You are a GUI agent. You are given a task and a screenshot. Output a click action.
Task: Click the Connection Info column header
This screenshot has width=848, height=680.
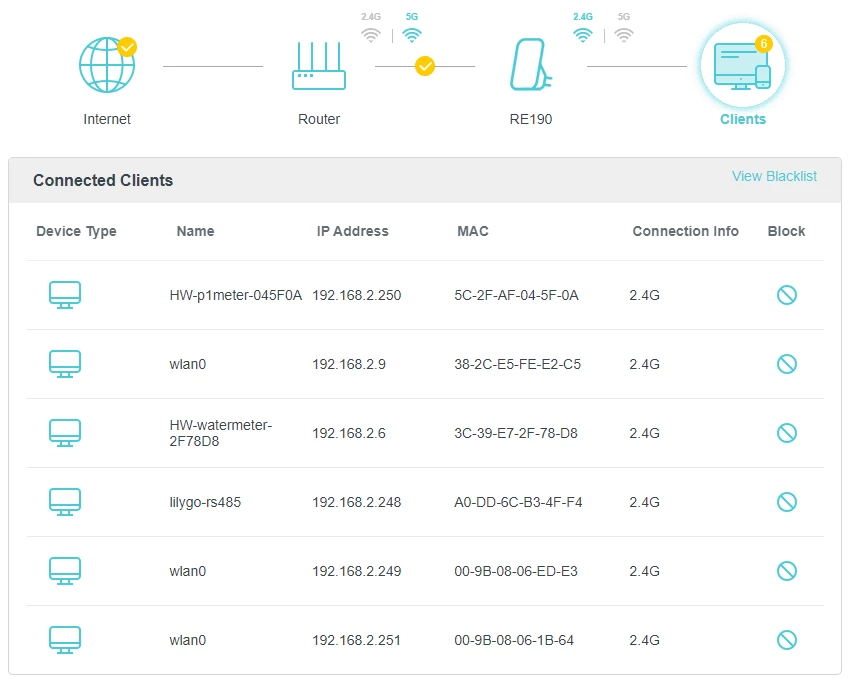pos(685,231)
